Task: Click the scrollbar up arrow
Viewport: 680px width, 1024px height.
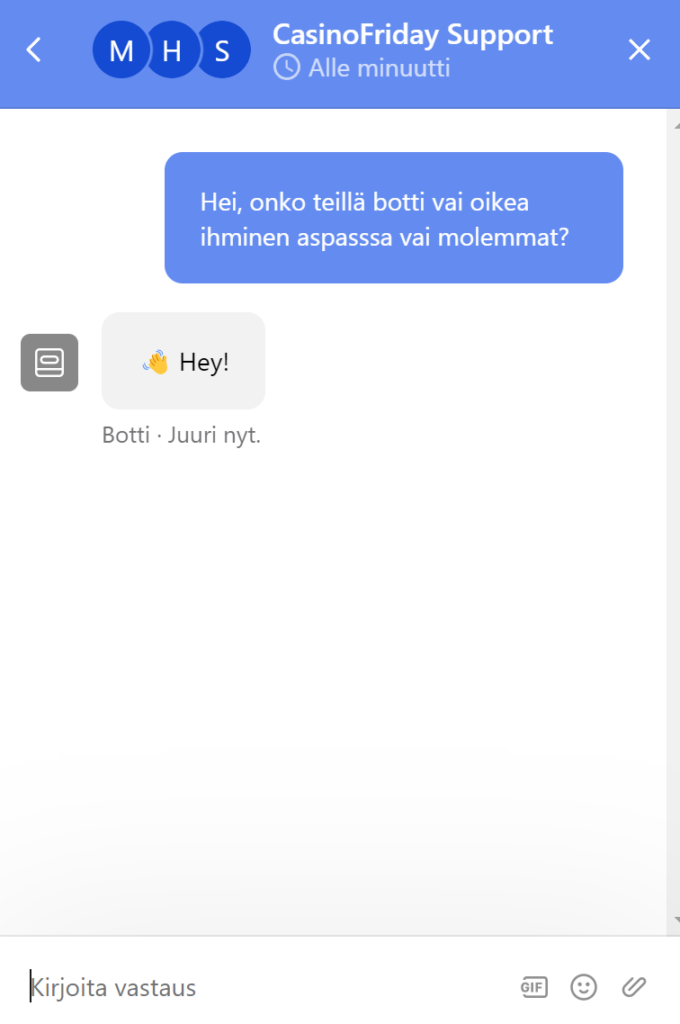Action: [673, 116]
